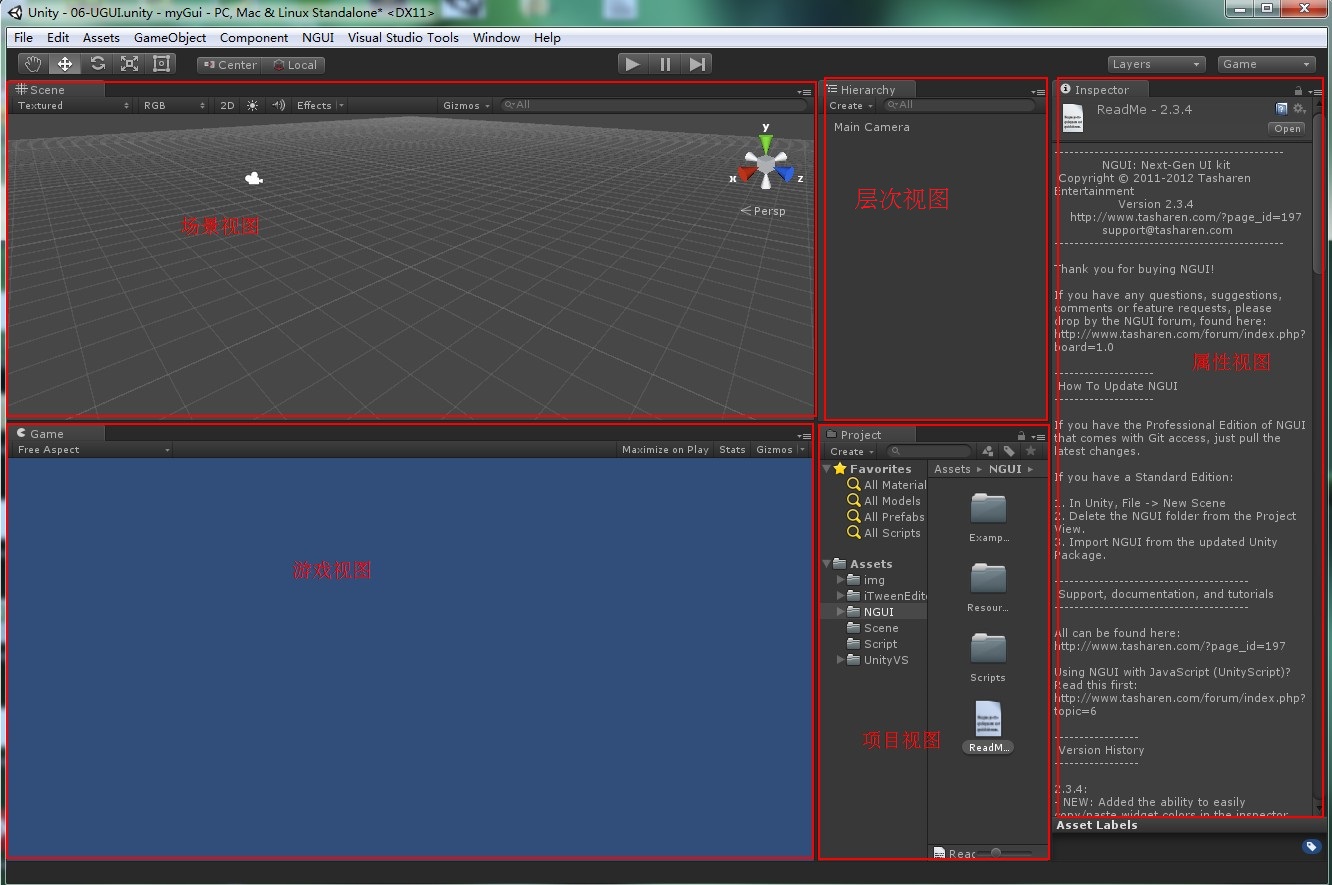Select the Hand tool in toolbar
This screenshot has height=885, width=1332.
coord(33,64)
